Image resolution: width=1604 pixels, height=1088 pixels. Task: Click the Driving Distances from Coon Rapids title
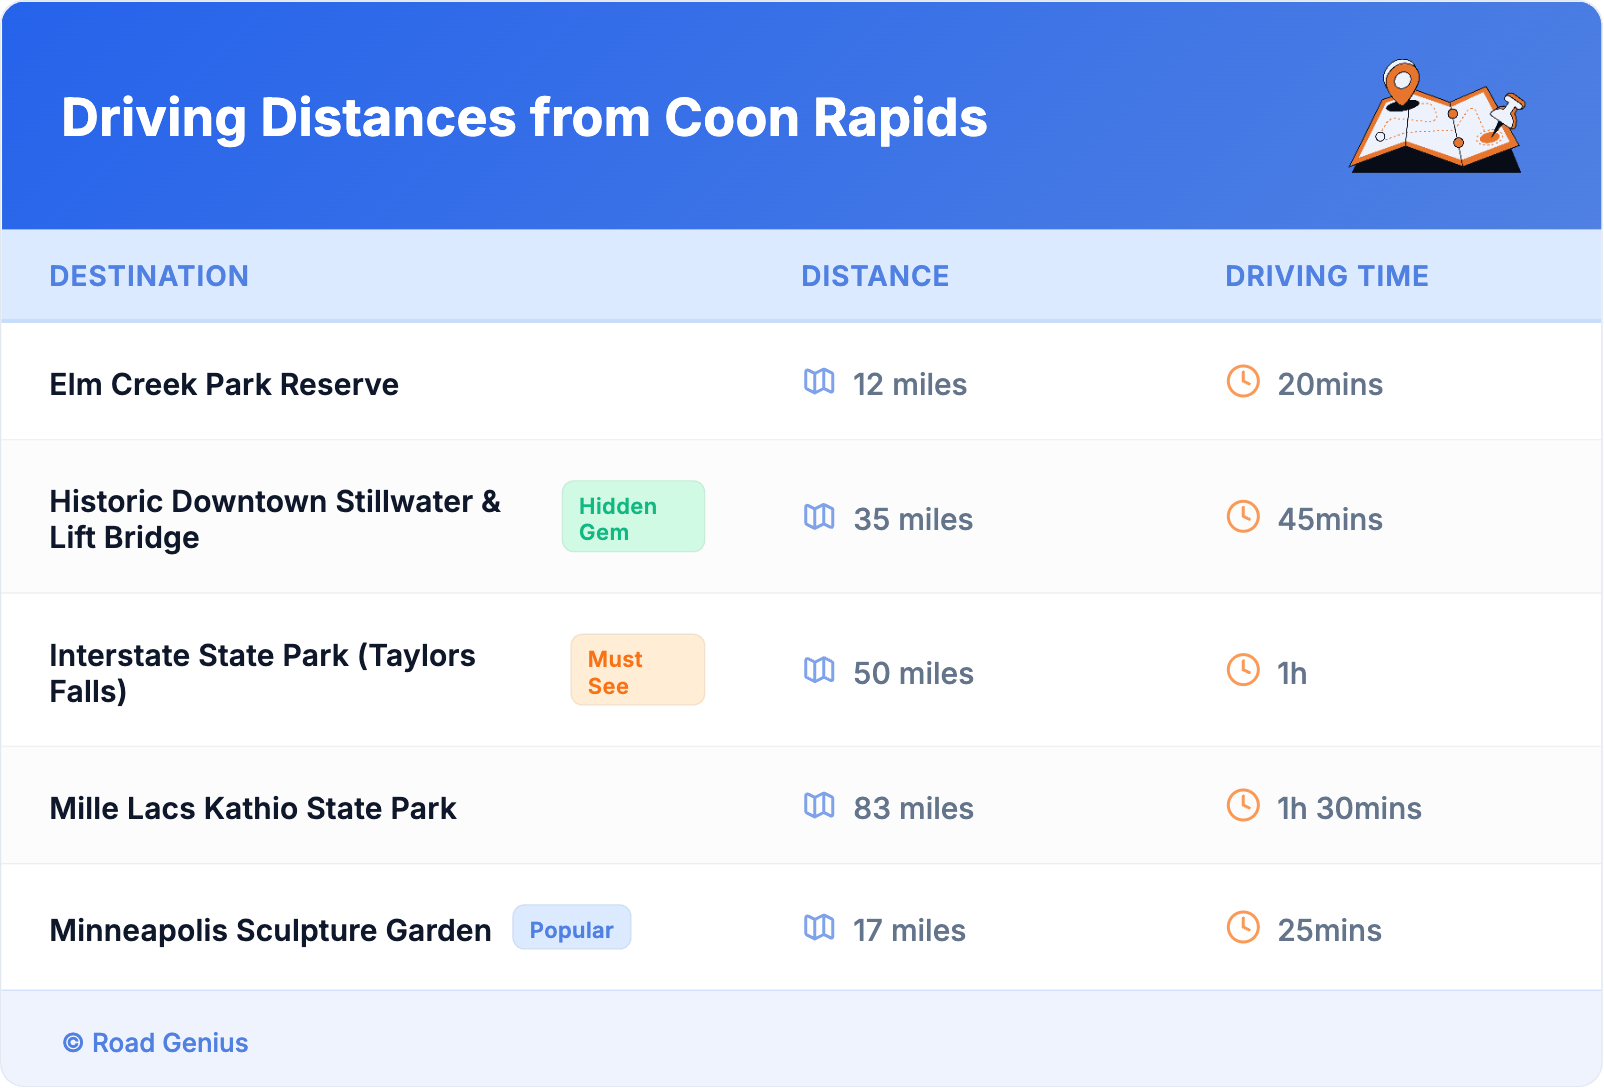click(524, 118)
